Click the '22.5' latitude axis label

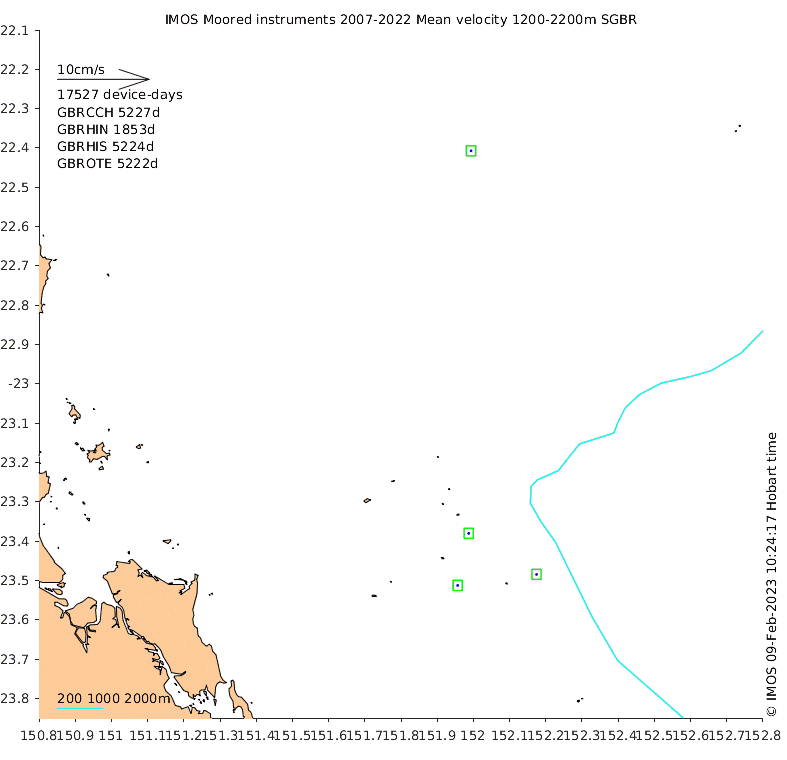coord(15,187)
